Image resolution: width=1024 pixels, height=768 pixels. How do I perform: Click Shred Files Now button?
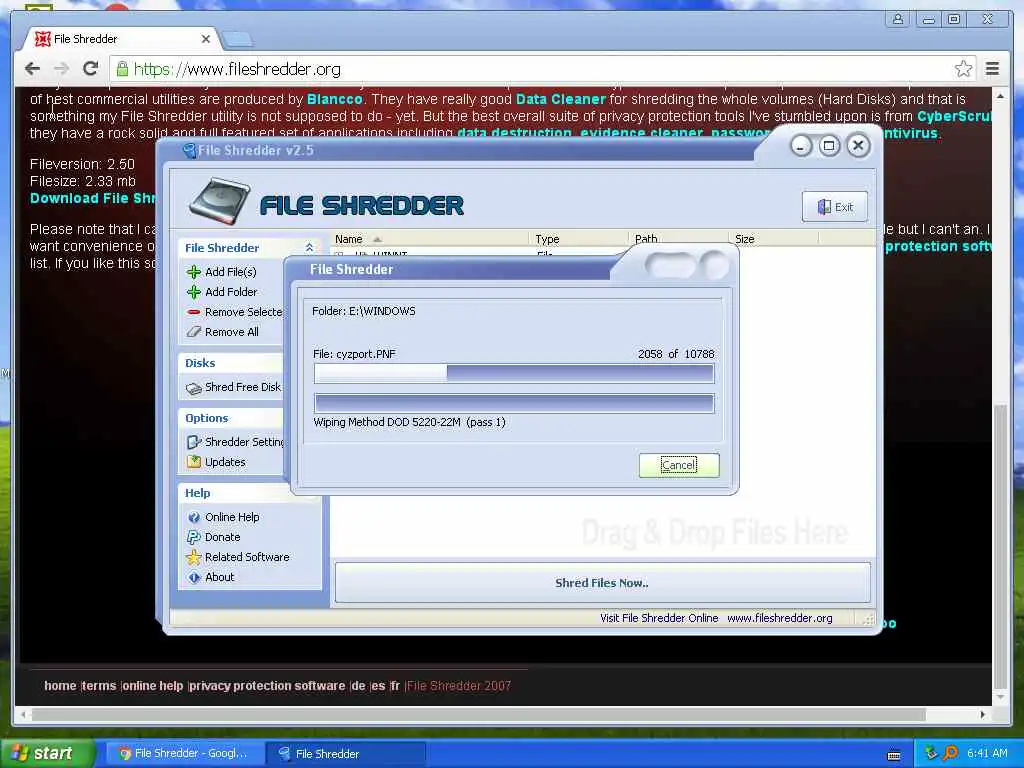[x=602, y=583]
